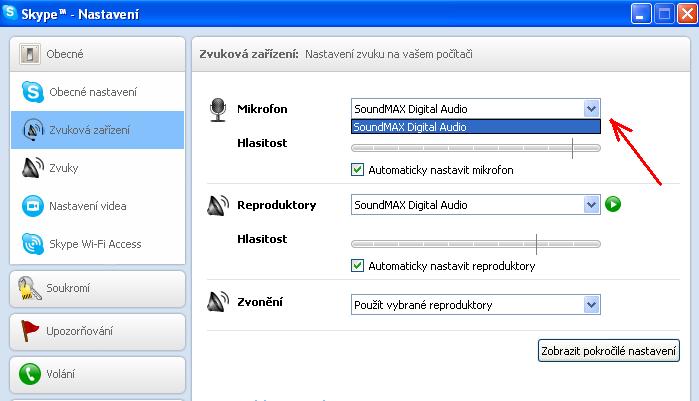Expand the Soukromí section

(97, 289)
